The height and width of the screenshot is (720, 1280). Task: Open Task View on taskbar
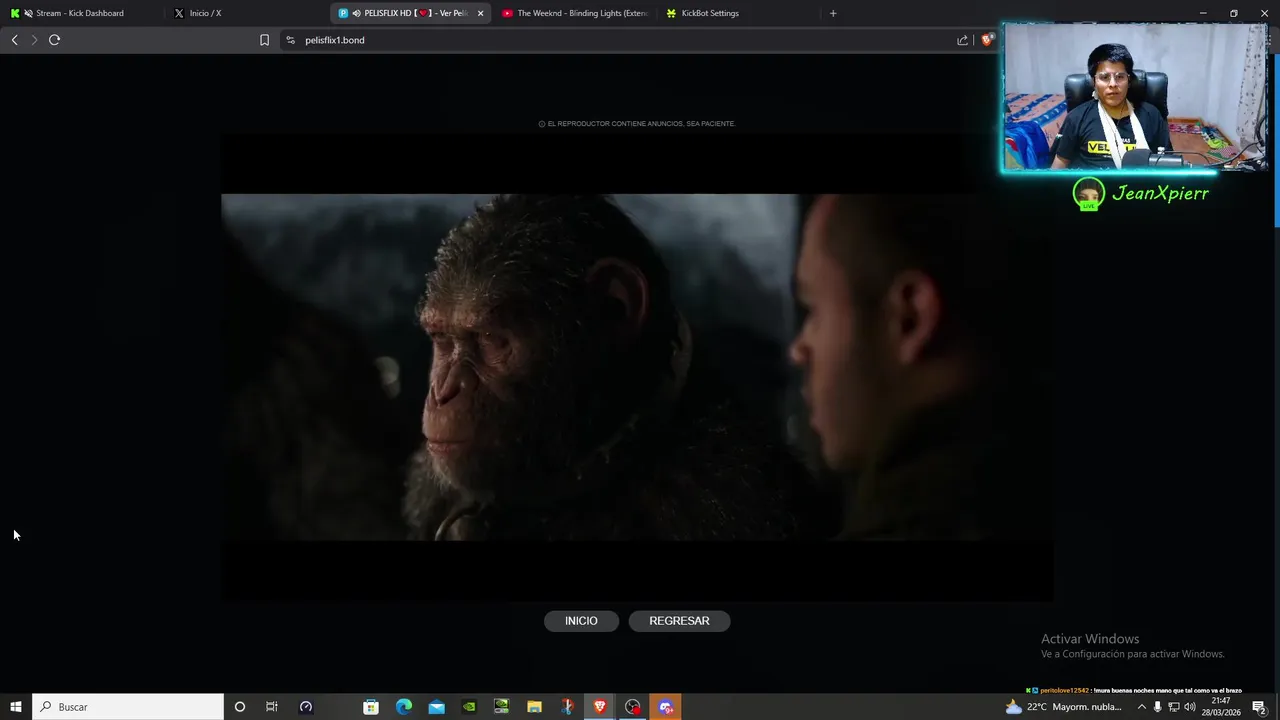tap(272, 707)
